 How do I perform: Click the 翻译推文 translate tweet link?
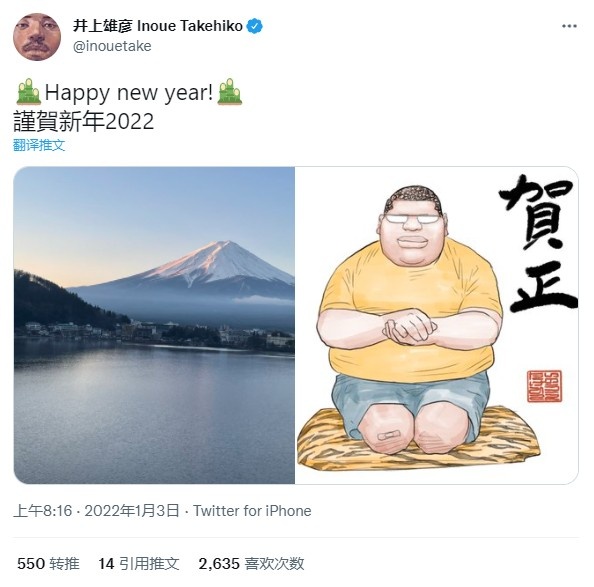(x=39, y=145)
